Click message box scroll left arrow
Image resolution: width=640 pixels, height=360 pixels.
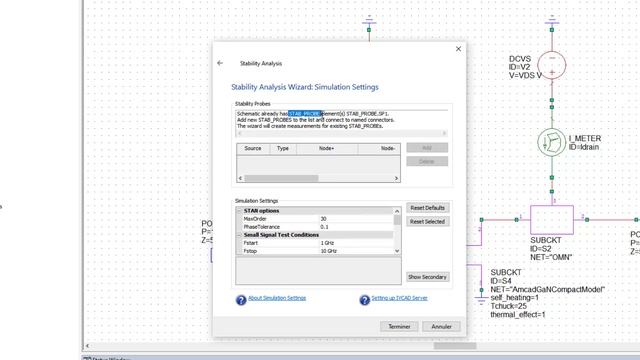[240, 133]
